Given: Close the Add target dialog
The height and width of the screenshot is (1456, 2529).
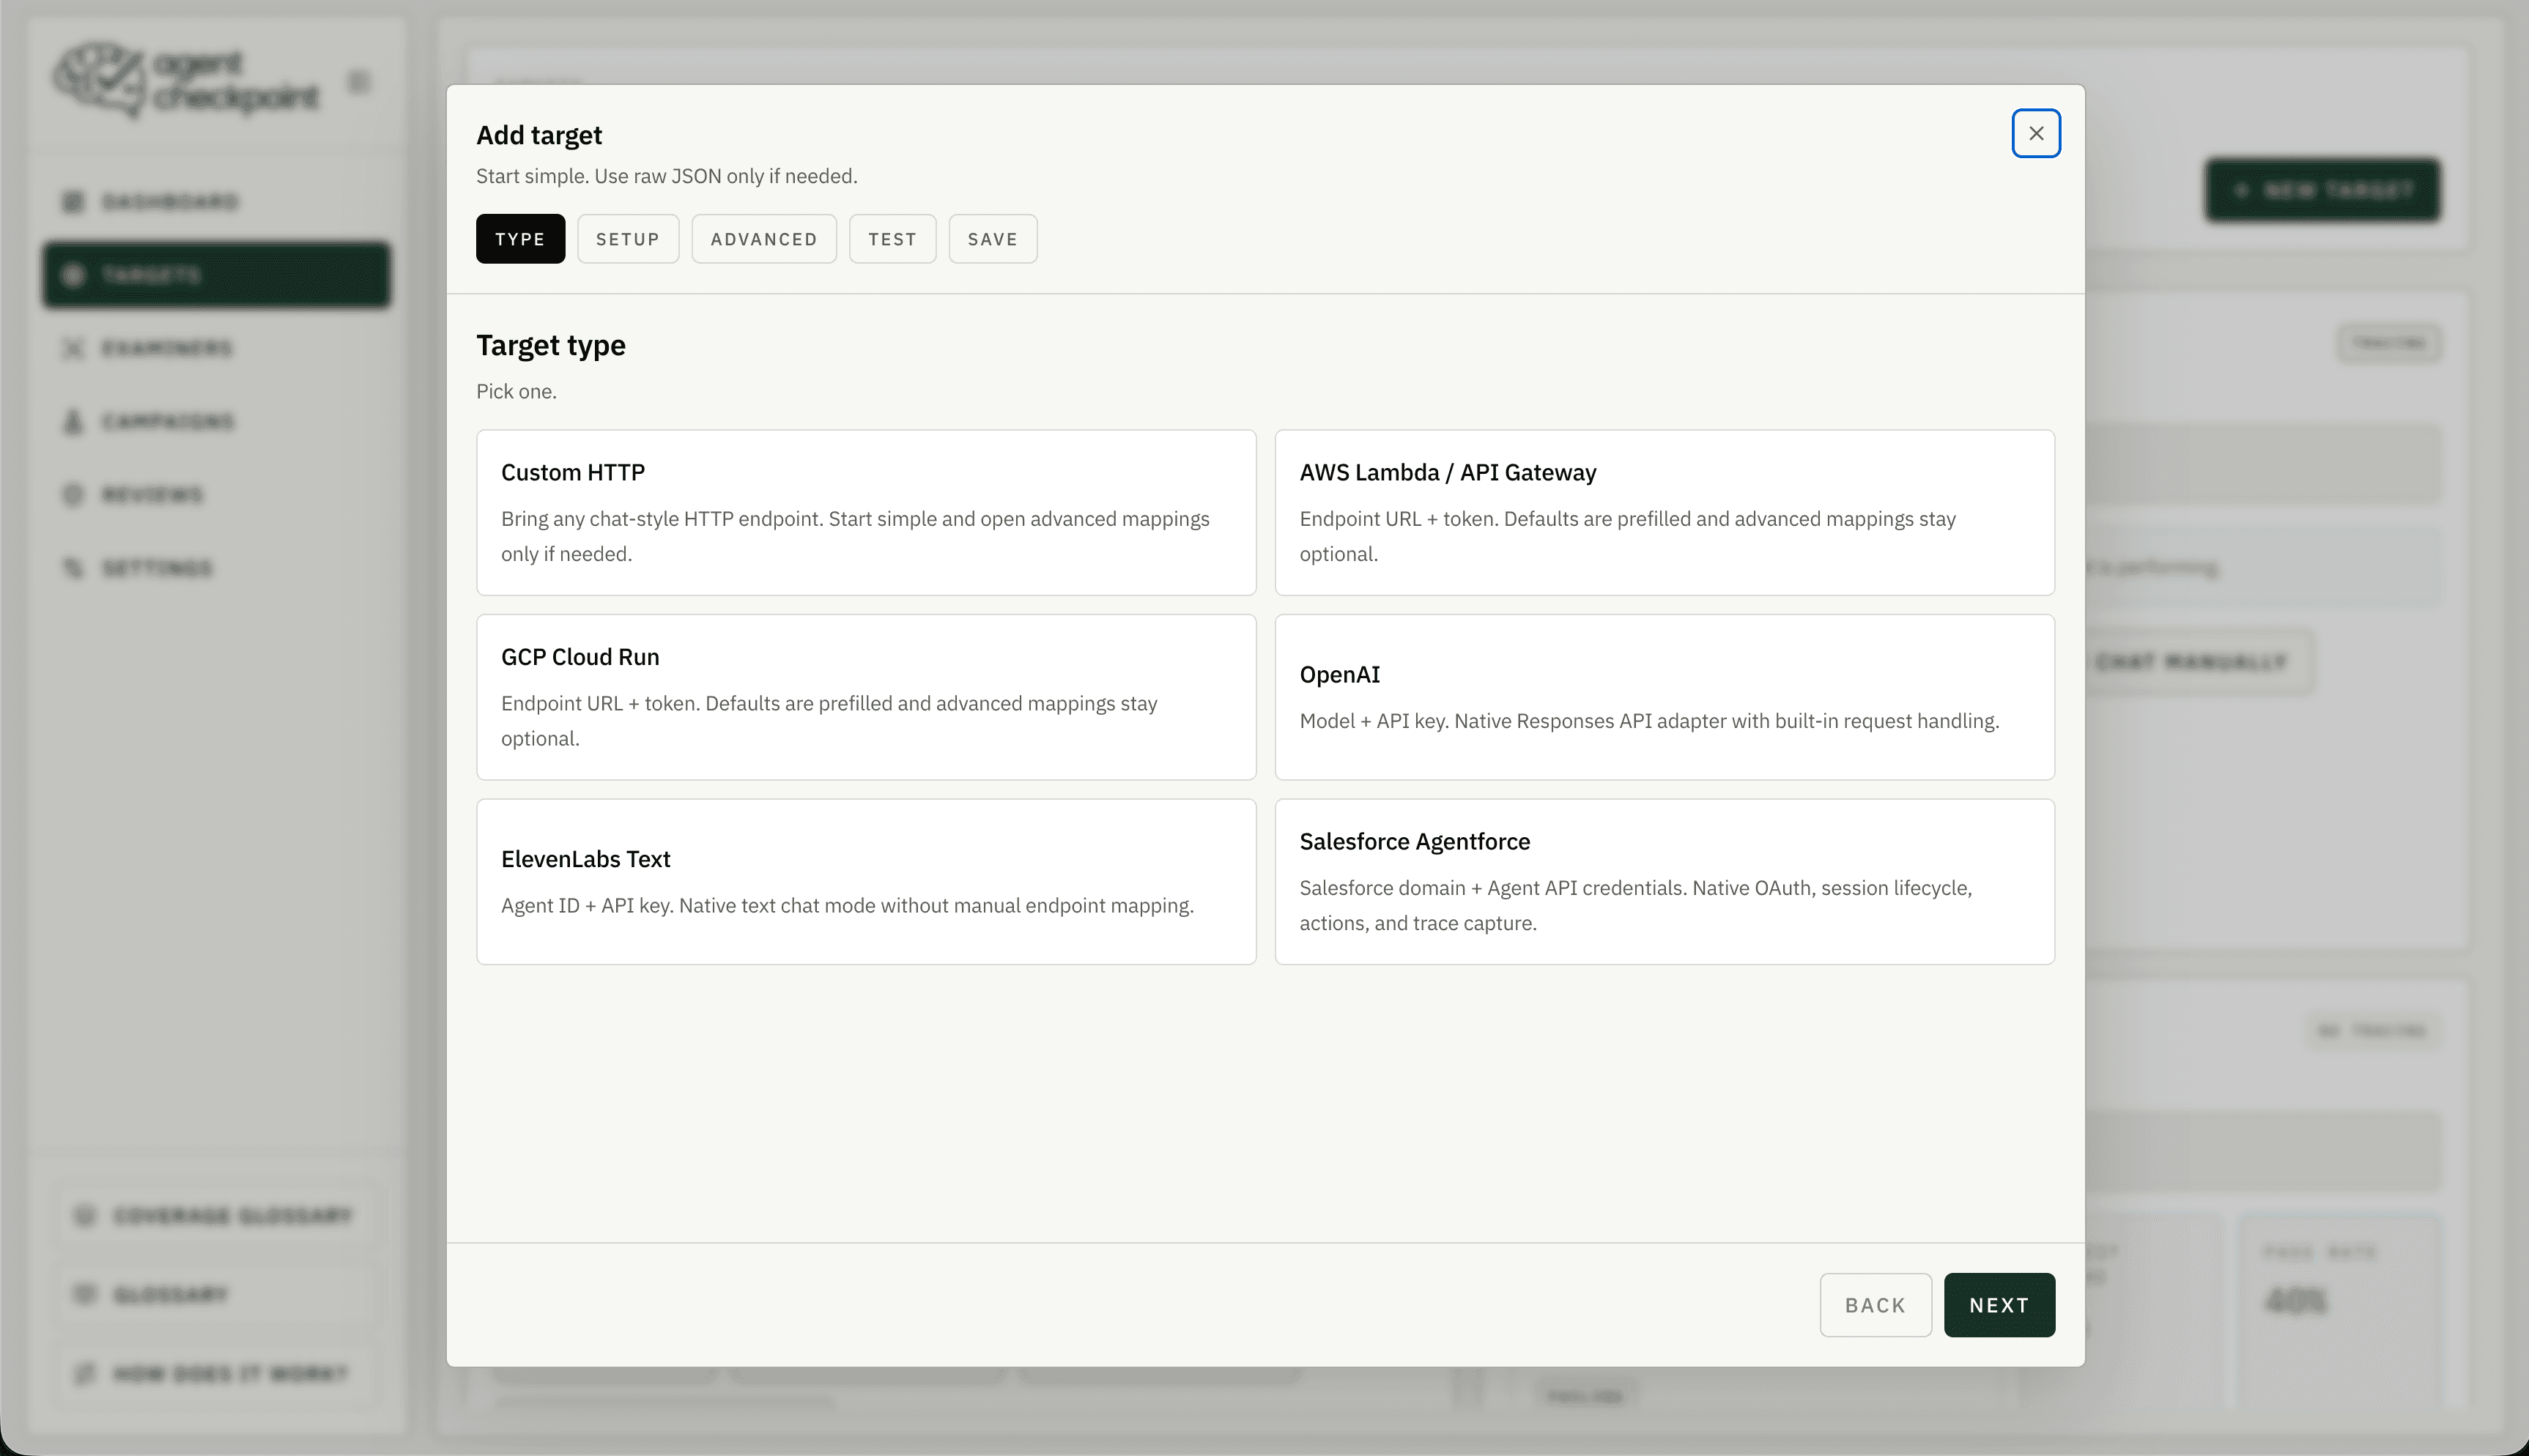Looking at the screenshot, I should 2035,133.
